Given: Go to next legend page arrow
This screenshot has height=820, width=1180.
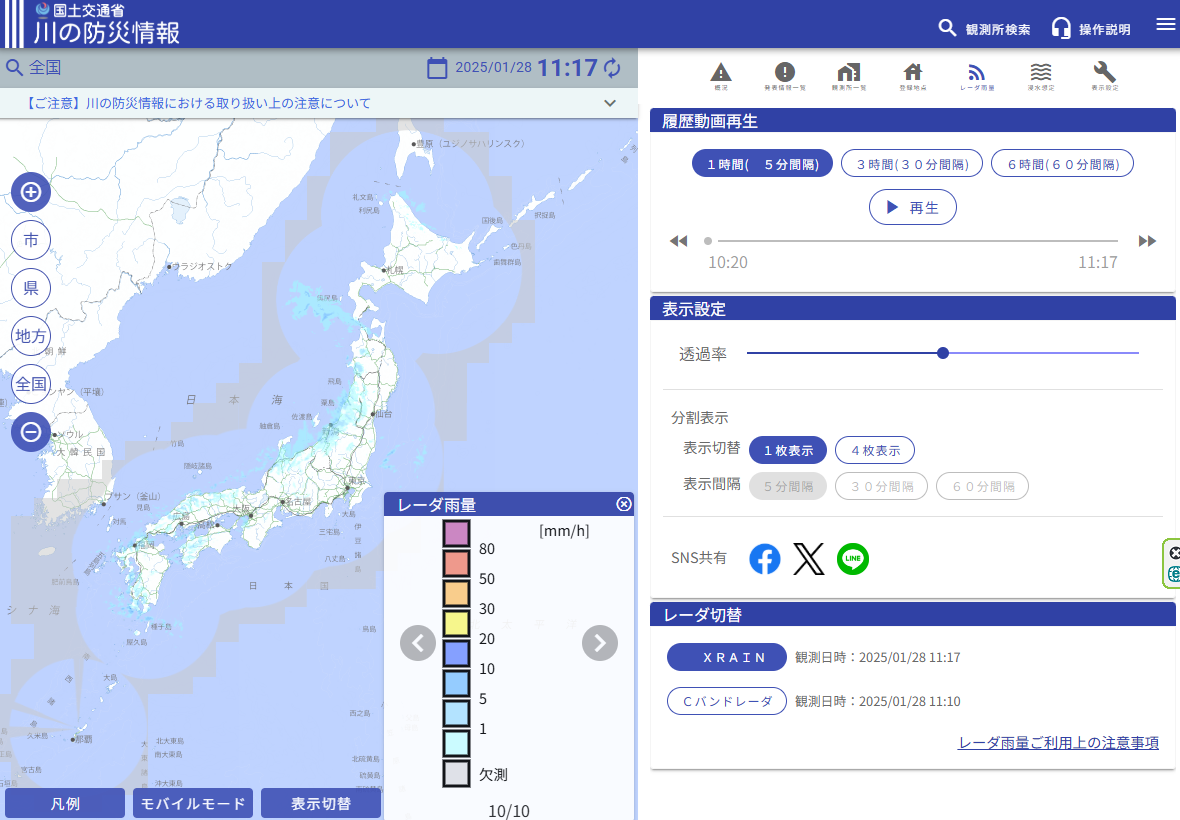Looking at the screenshot, I should [x=600, y=642].
